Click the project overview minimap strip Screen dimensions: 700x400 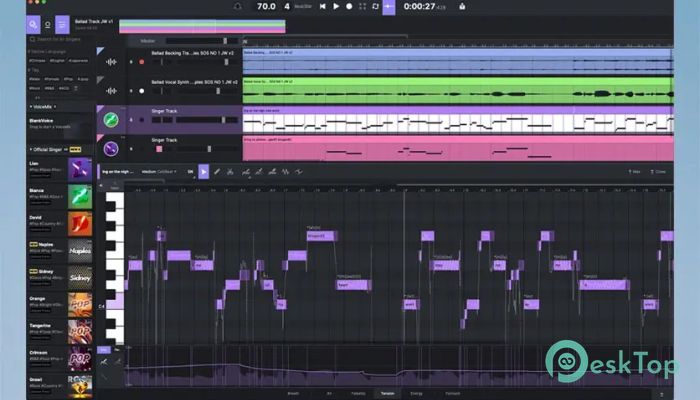[x=202, y=26]
